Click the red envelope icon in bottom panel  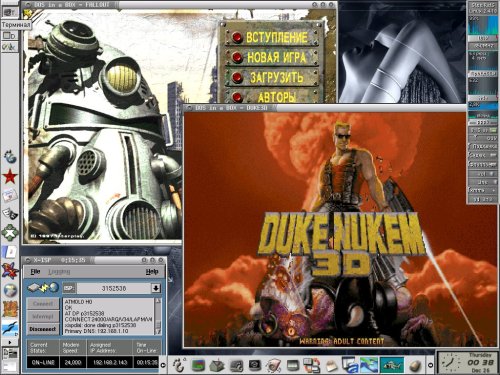tap(274, 366)
